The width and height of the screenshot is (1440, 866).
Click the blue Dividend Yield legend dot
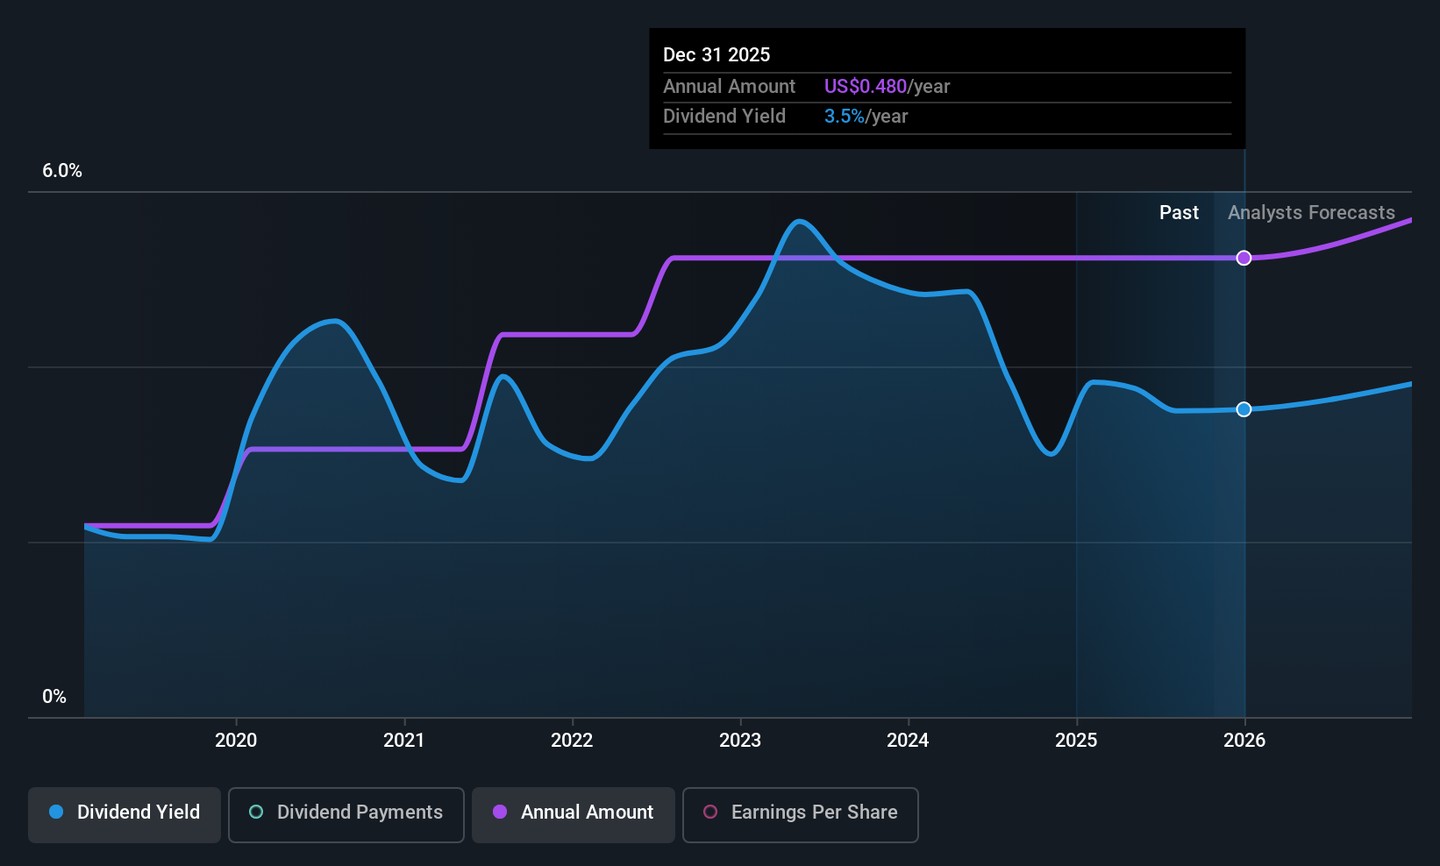(57, 812)
